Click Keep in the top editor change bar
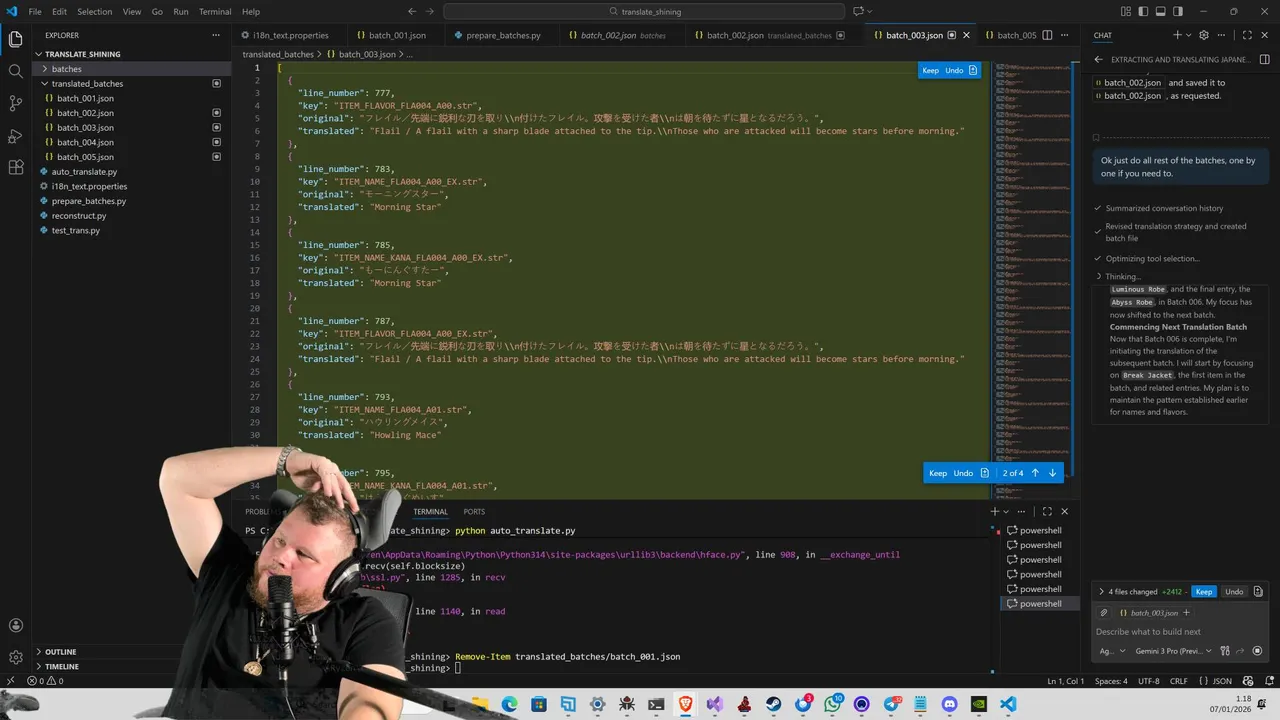This screenshot has height=720, width=1280. click(930, 70)
